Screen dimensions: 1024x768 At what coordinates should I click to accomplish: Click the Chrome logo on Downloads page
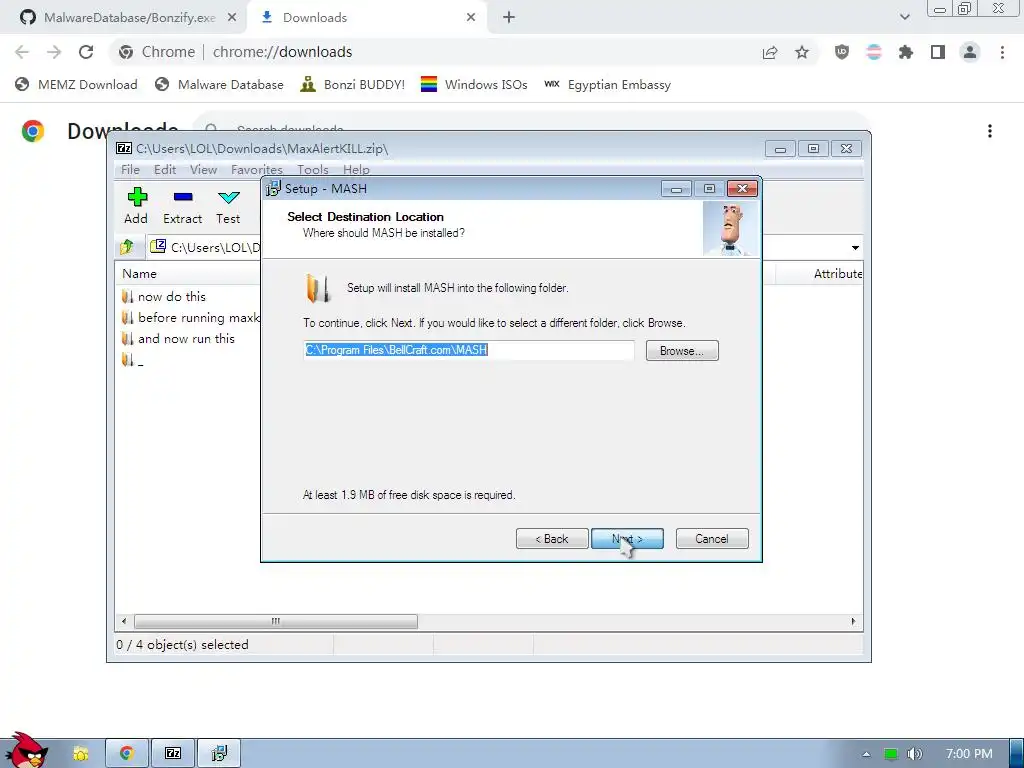coord(33,131)
